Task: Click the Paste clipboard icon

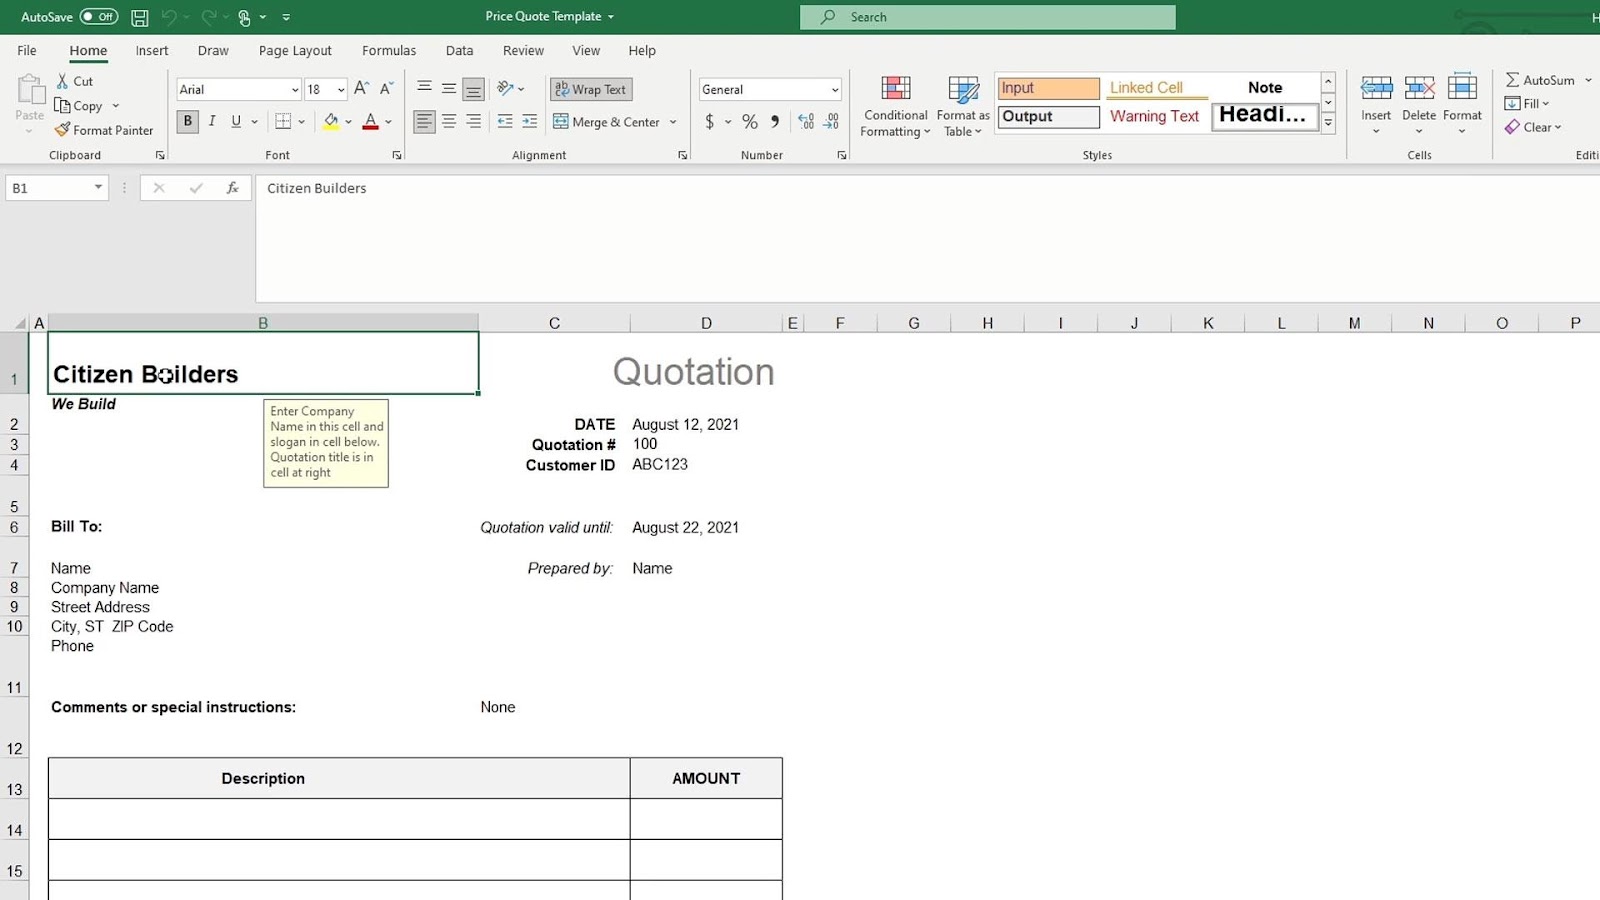Action: [x=30, y=90]
